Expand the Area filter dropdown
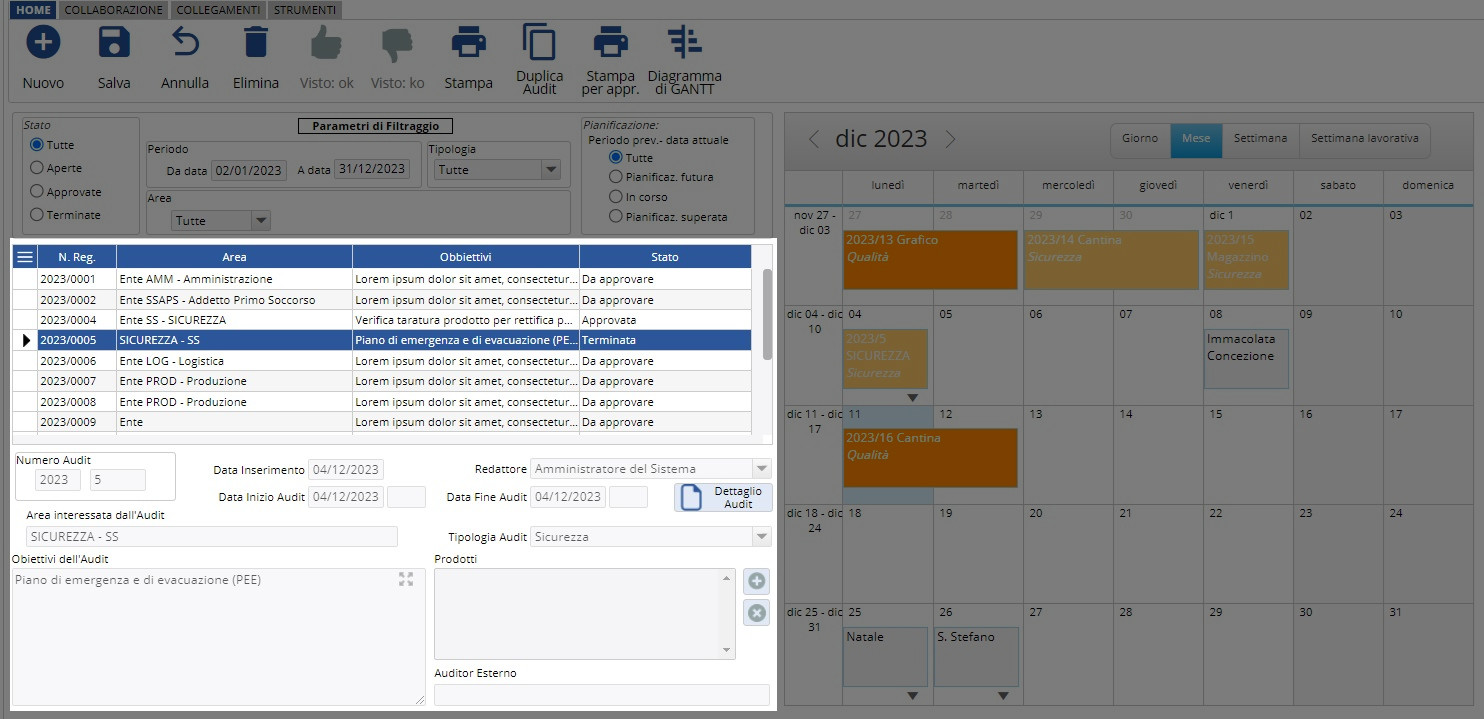The height and width of the screenshot is (719, 1484). pyautogui.click(x=261, y=221)
